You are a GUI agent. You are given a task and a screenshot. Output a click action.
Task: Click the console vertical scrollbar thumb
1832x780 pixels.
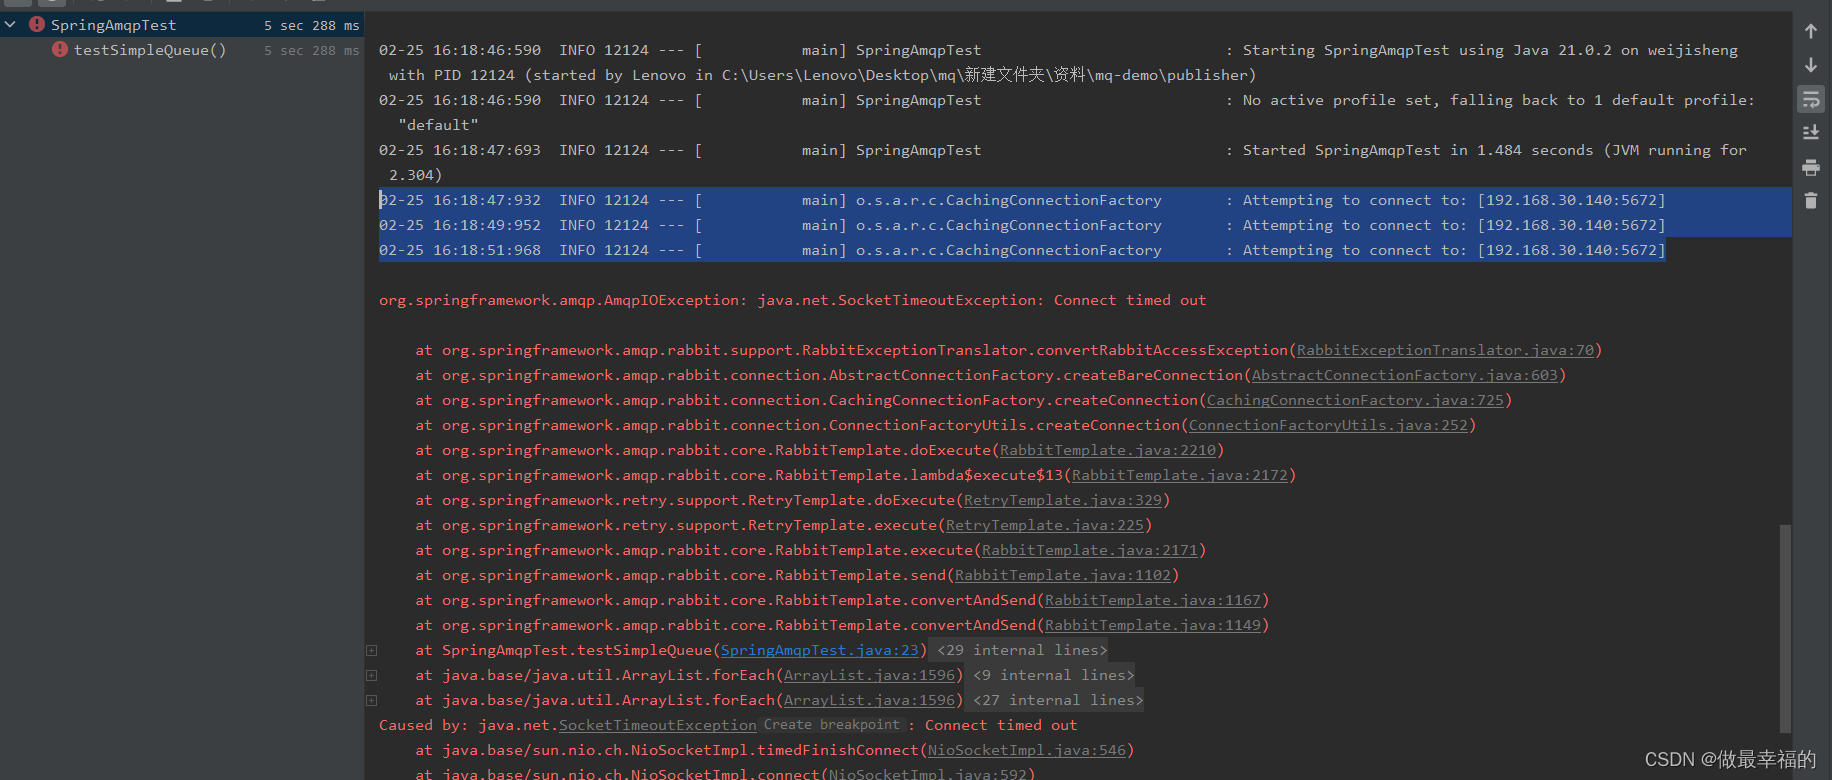click(x=1785, y=628)
